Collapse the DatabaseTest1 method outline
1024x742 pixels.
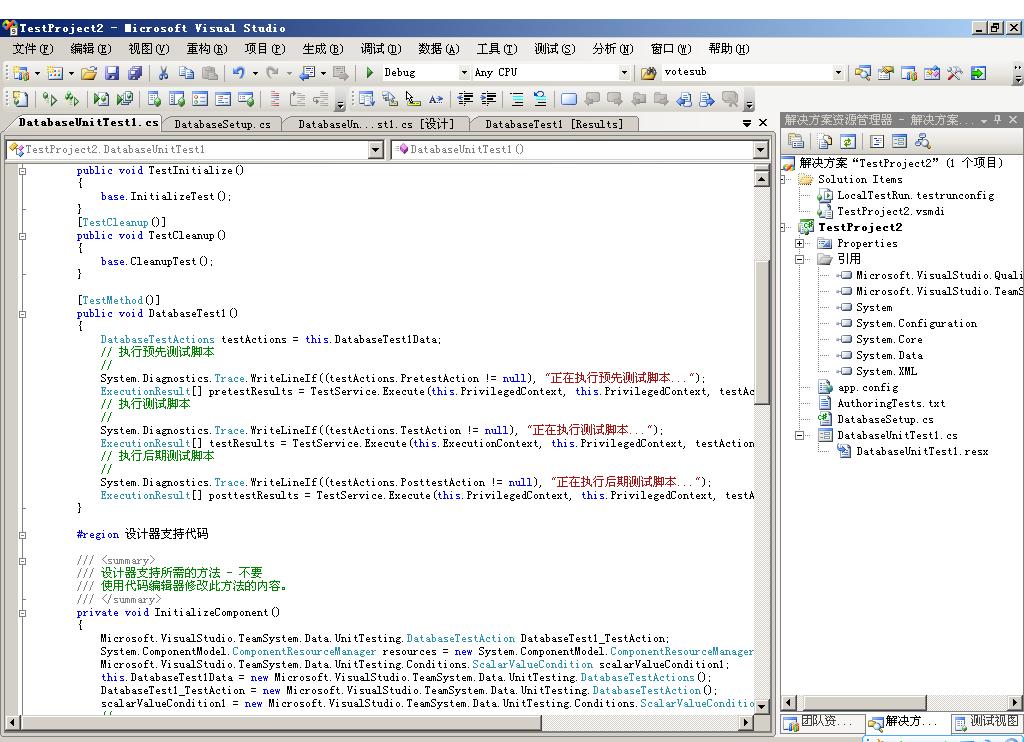(22, 314)
